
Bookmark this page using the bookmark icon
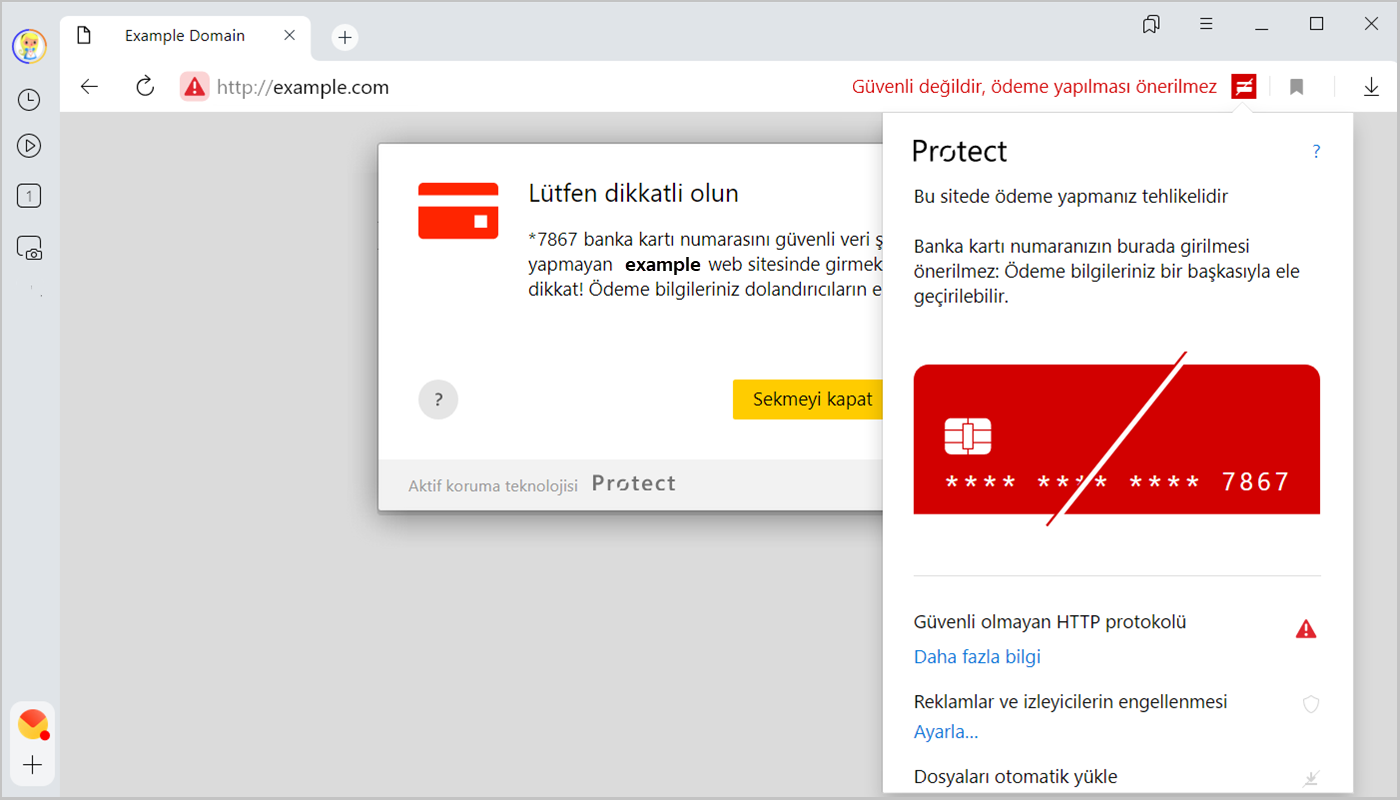pos(1296,87)
